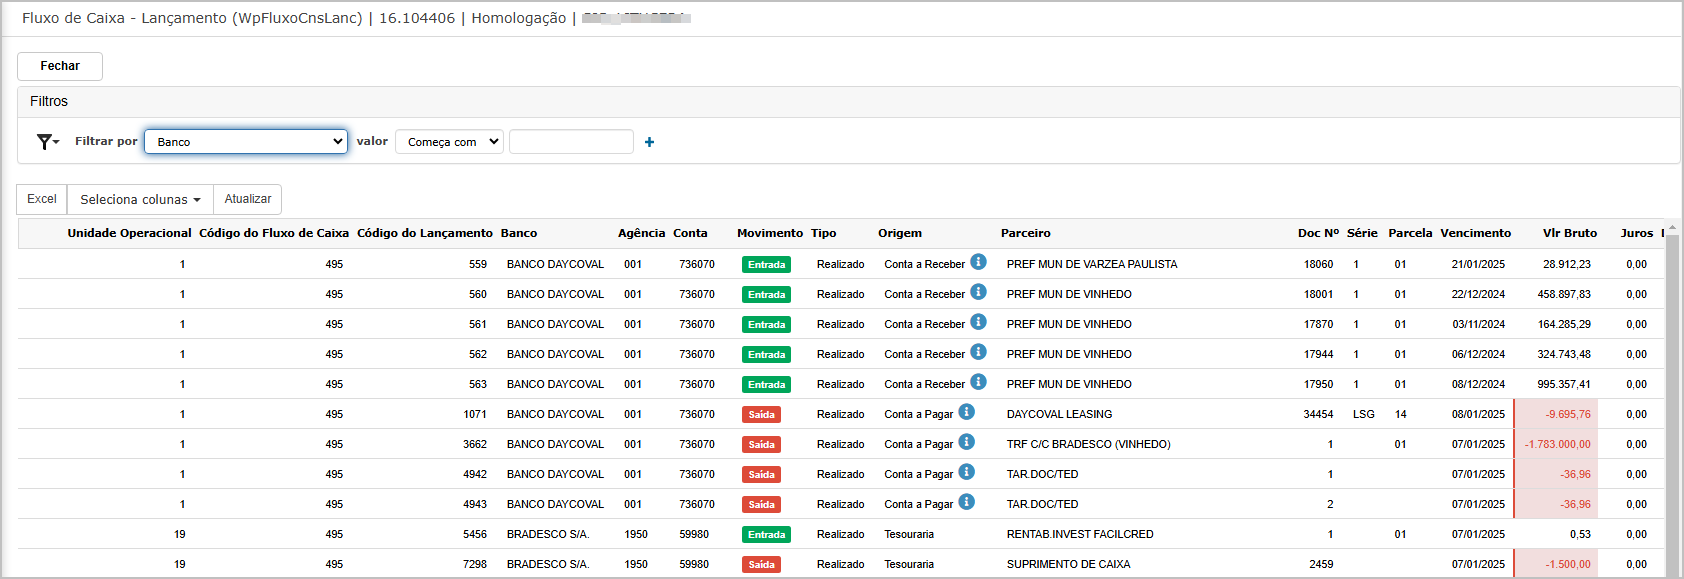The height and width of the screenshot is (579, 1684).
Task: Click value 995.357,41 in Vlr Bruto
Action: (1564, 384)
